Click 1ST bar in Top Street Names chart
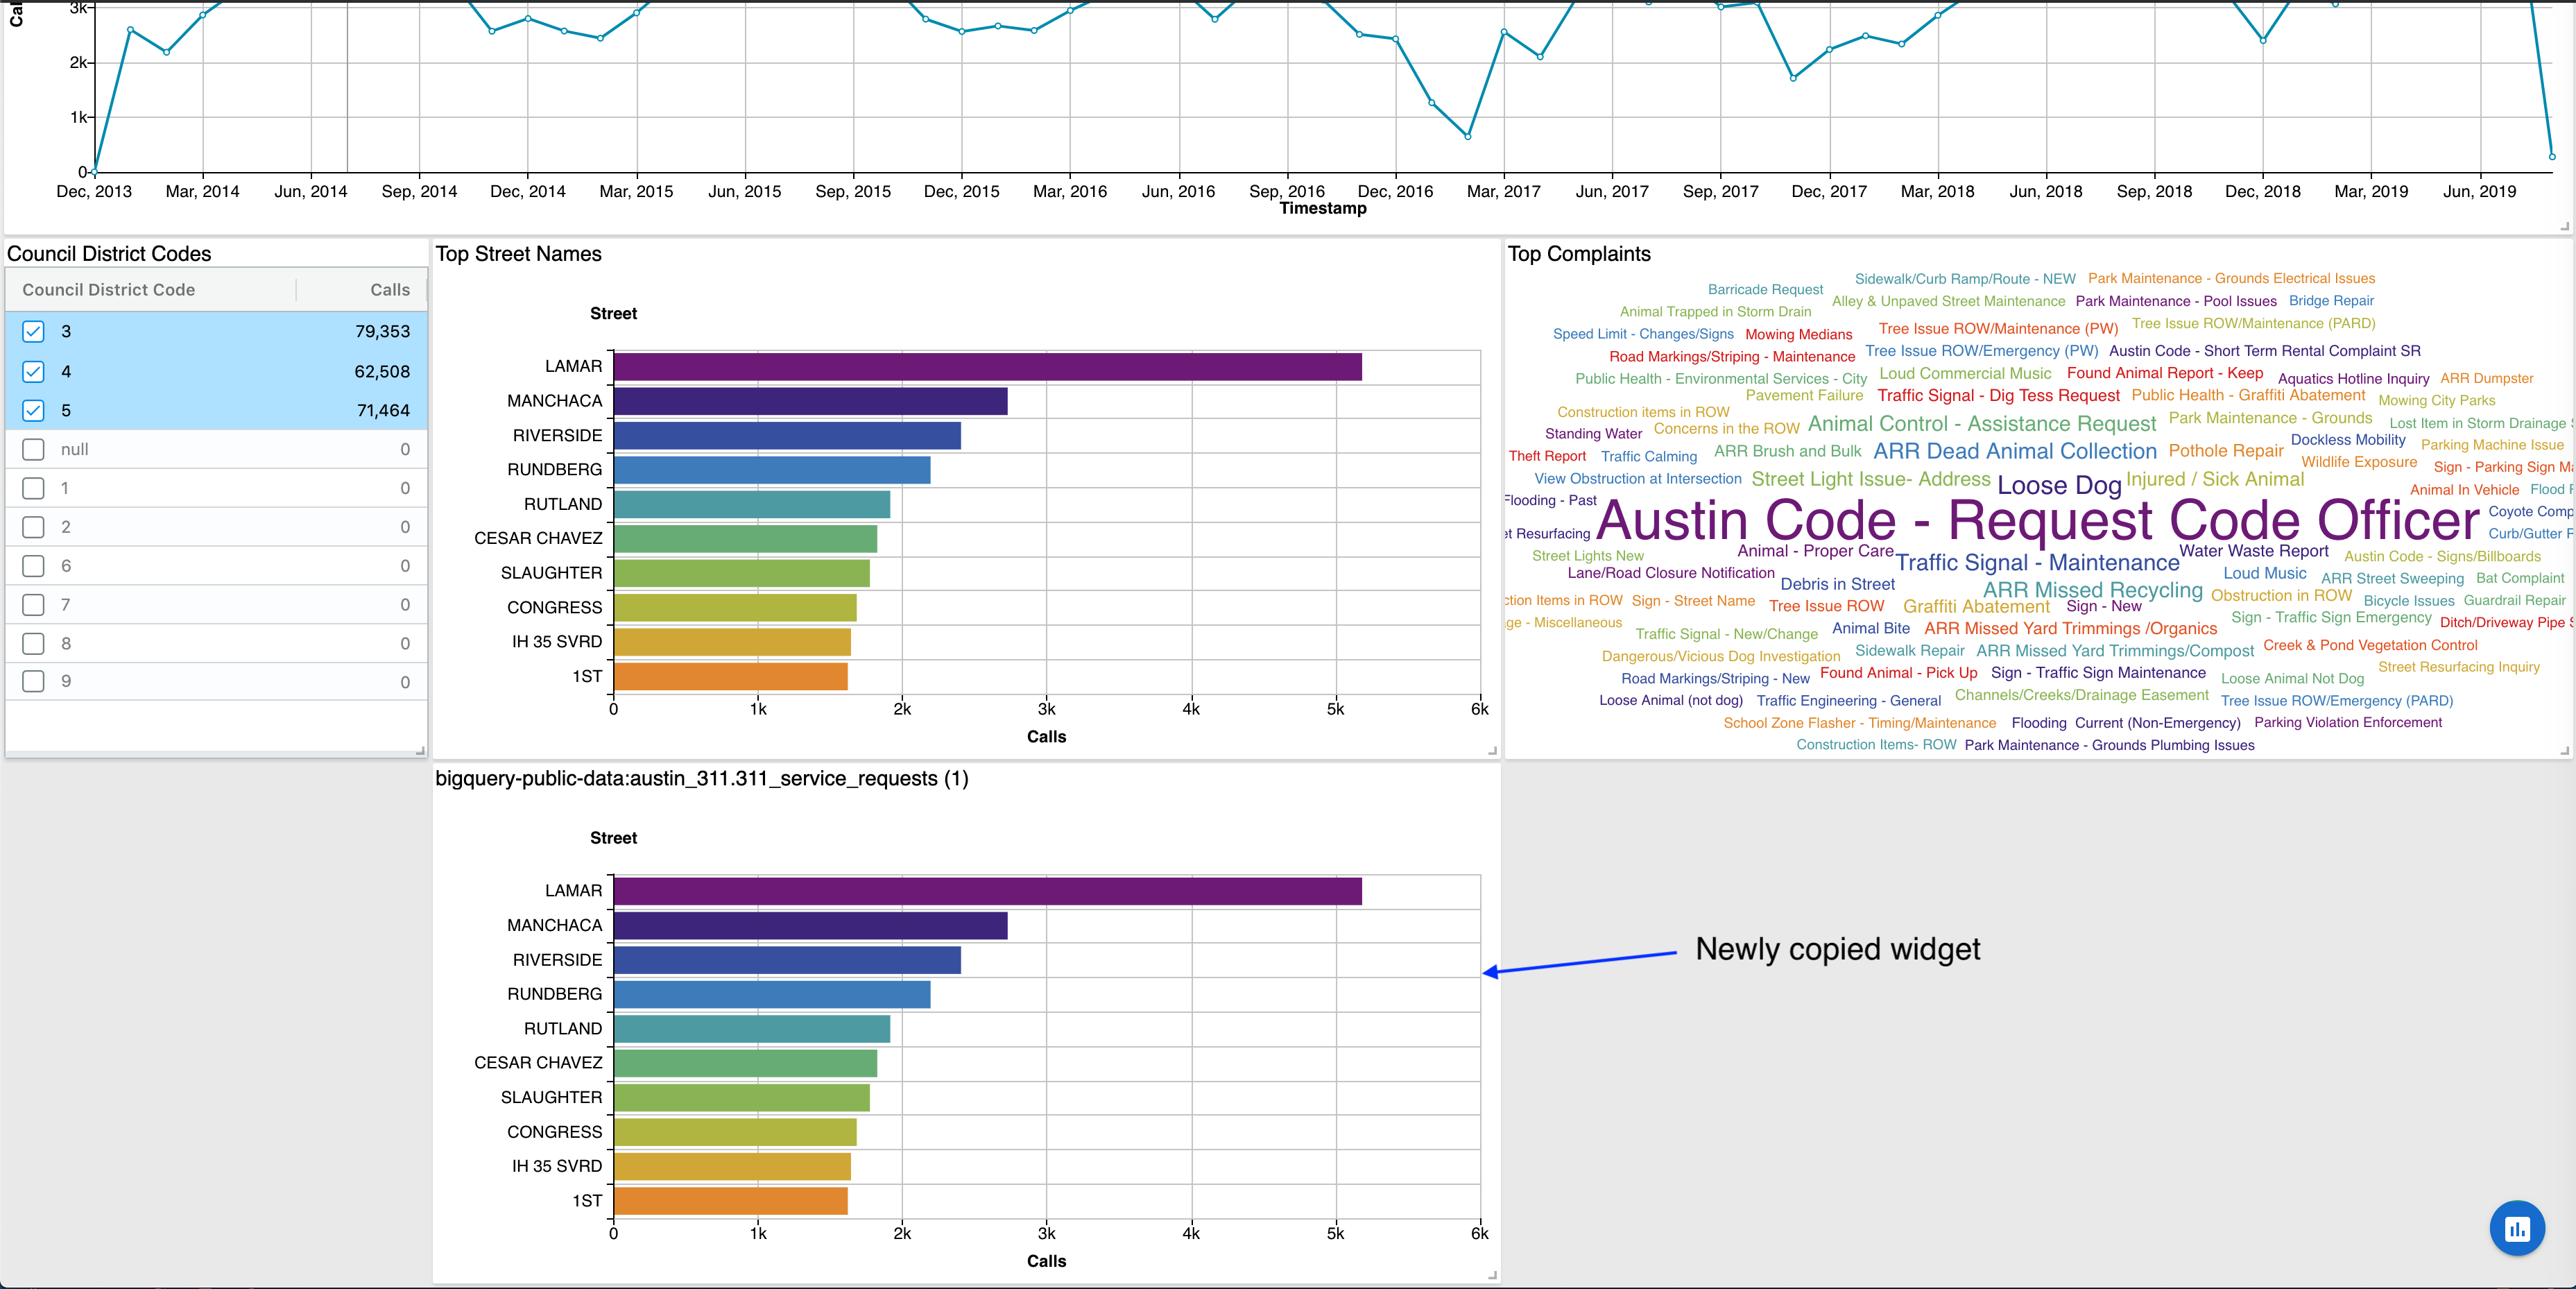2576x1289 pixels. click(x=730, y=676)
